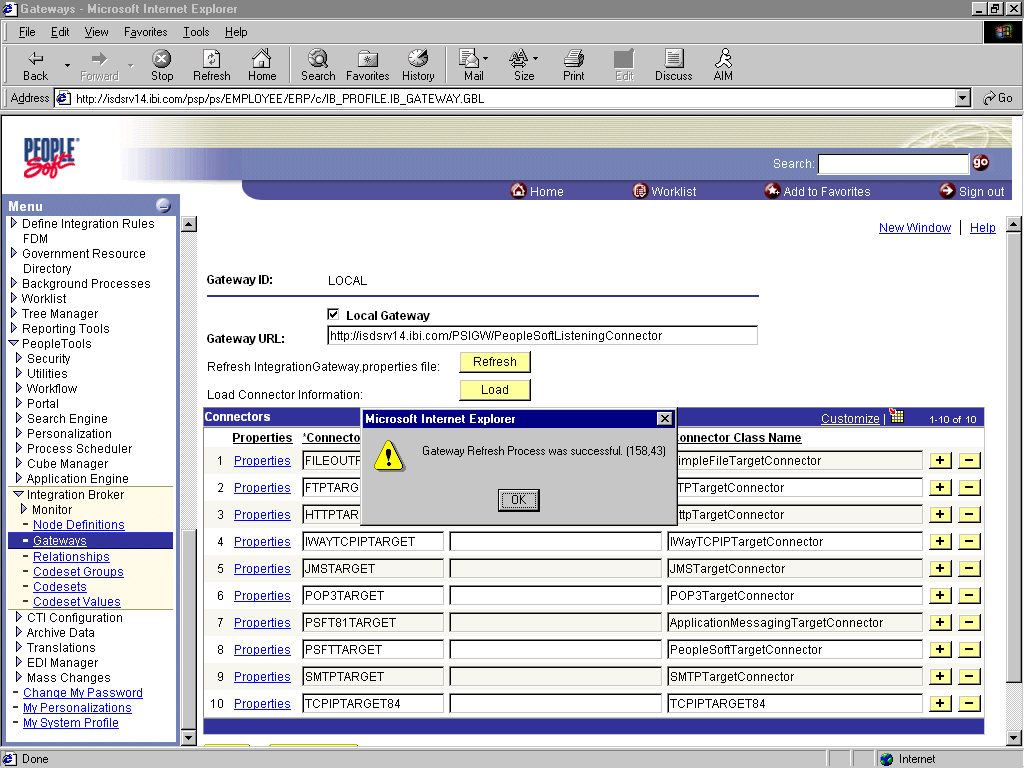Collapse the Menu panel with minimize icon

tap(163, 206)
